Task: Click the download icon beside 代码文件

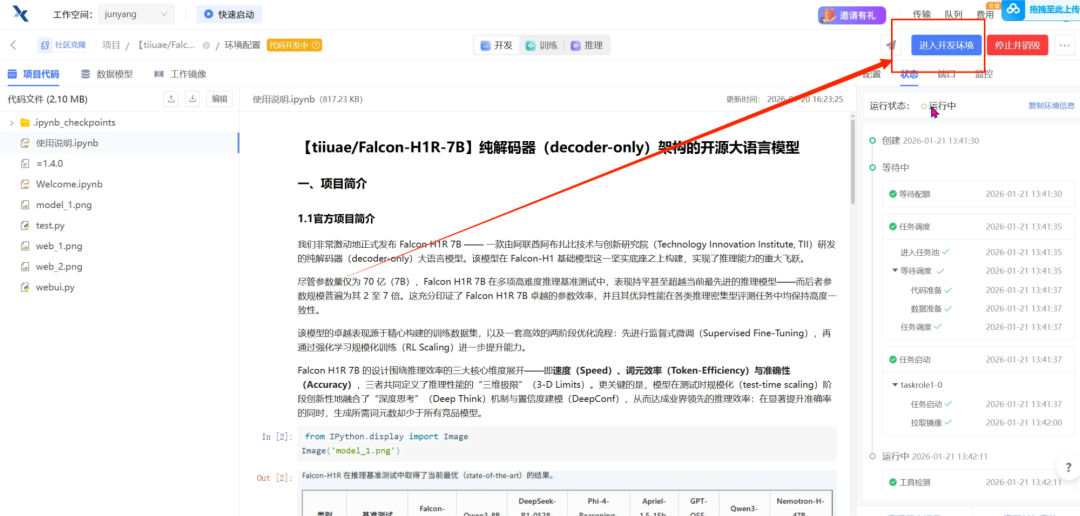Action: (193, 99)
